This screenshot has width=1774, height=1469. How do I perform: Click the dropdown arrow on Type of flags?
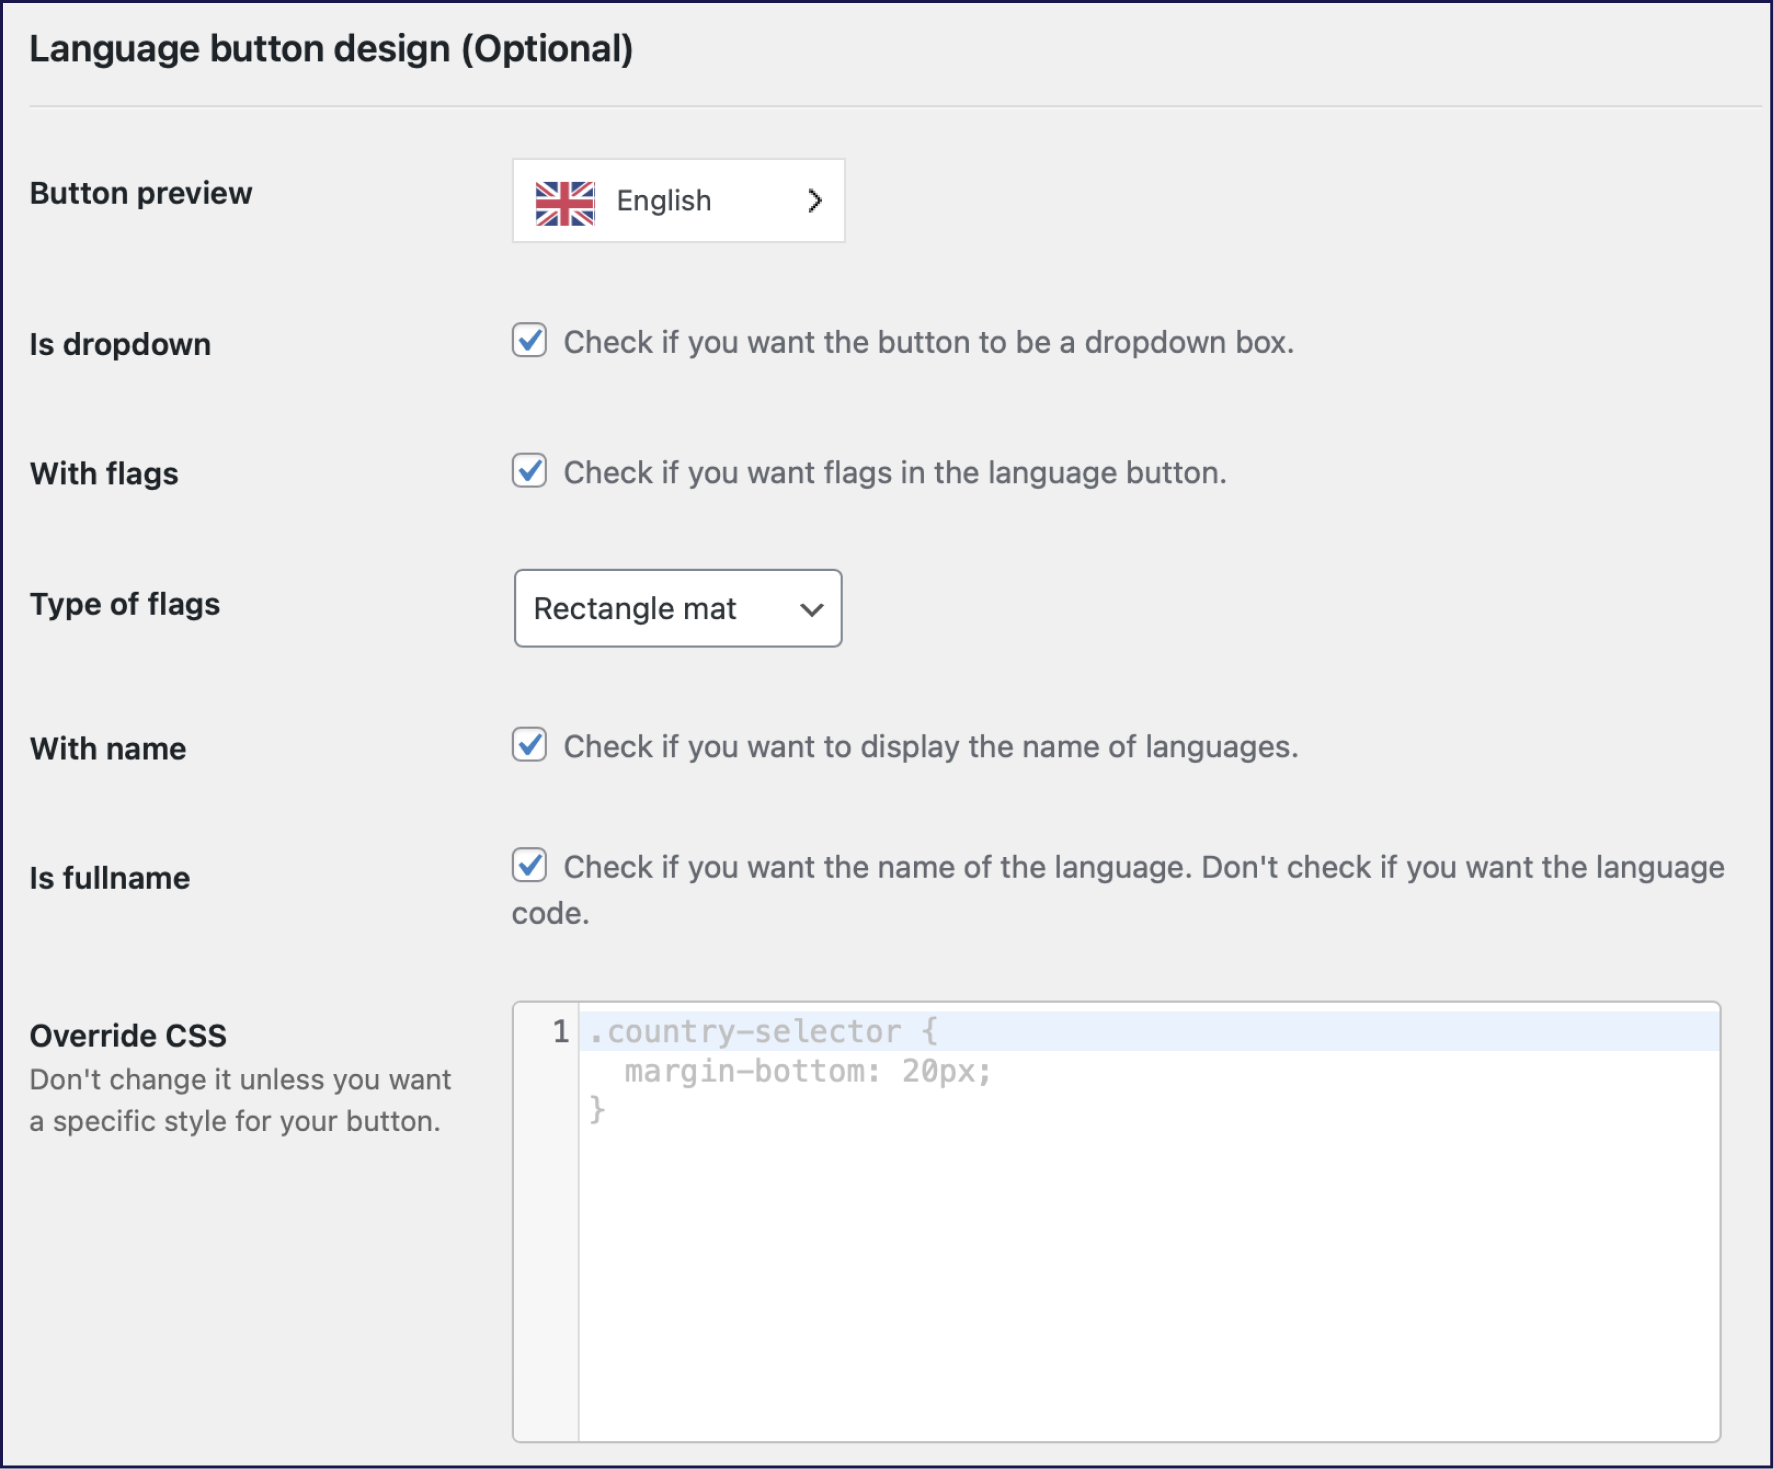pyautogui.click(x=812, y=608)
